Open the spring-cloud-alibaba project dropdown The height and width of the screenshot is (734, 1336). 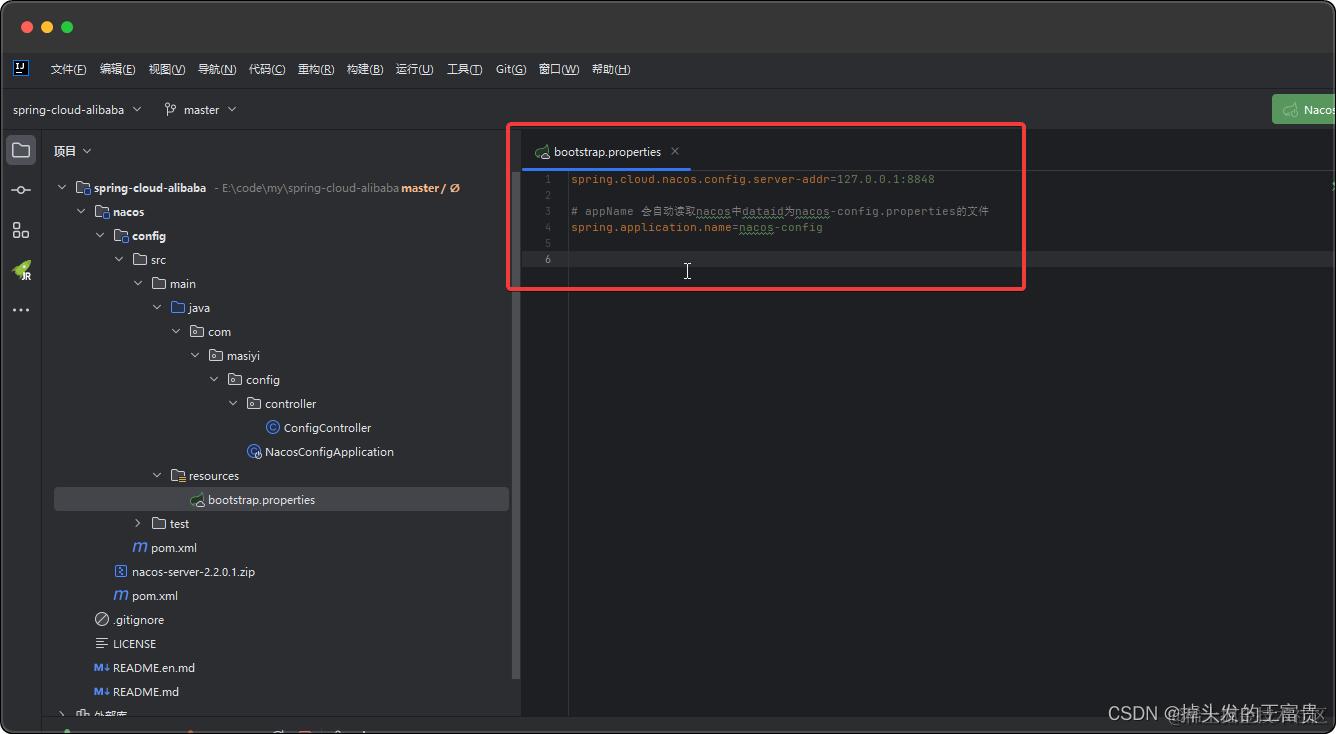click(x=77, y=110)
